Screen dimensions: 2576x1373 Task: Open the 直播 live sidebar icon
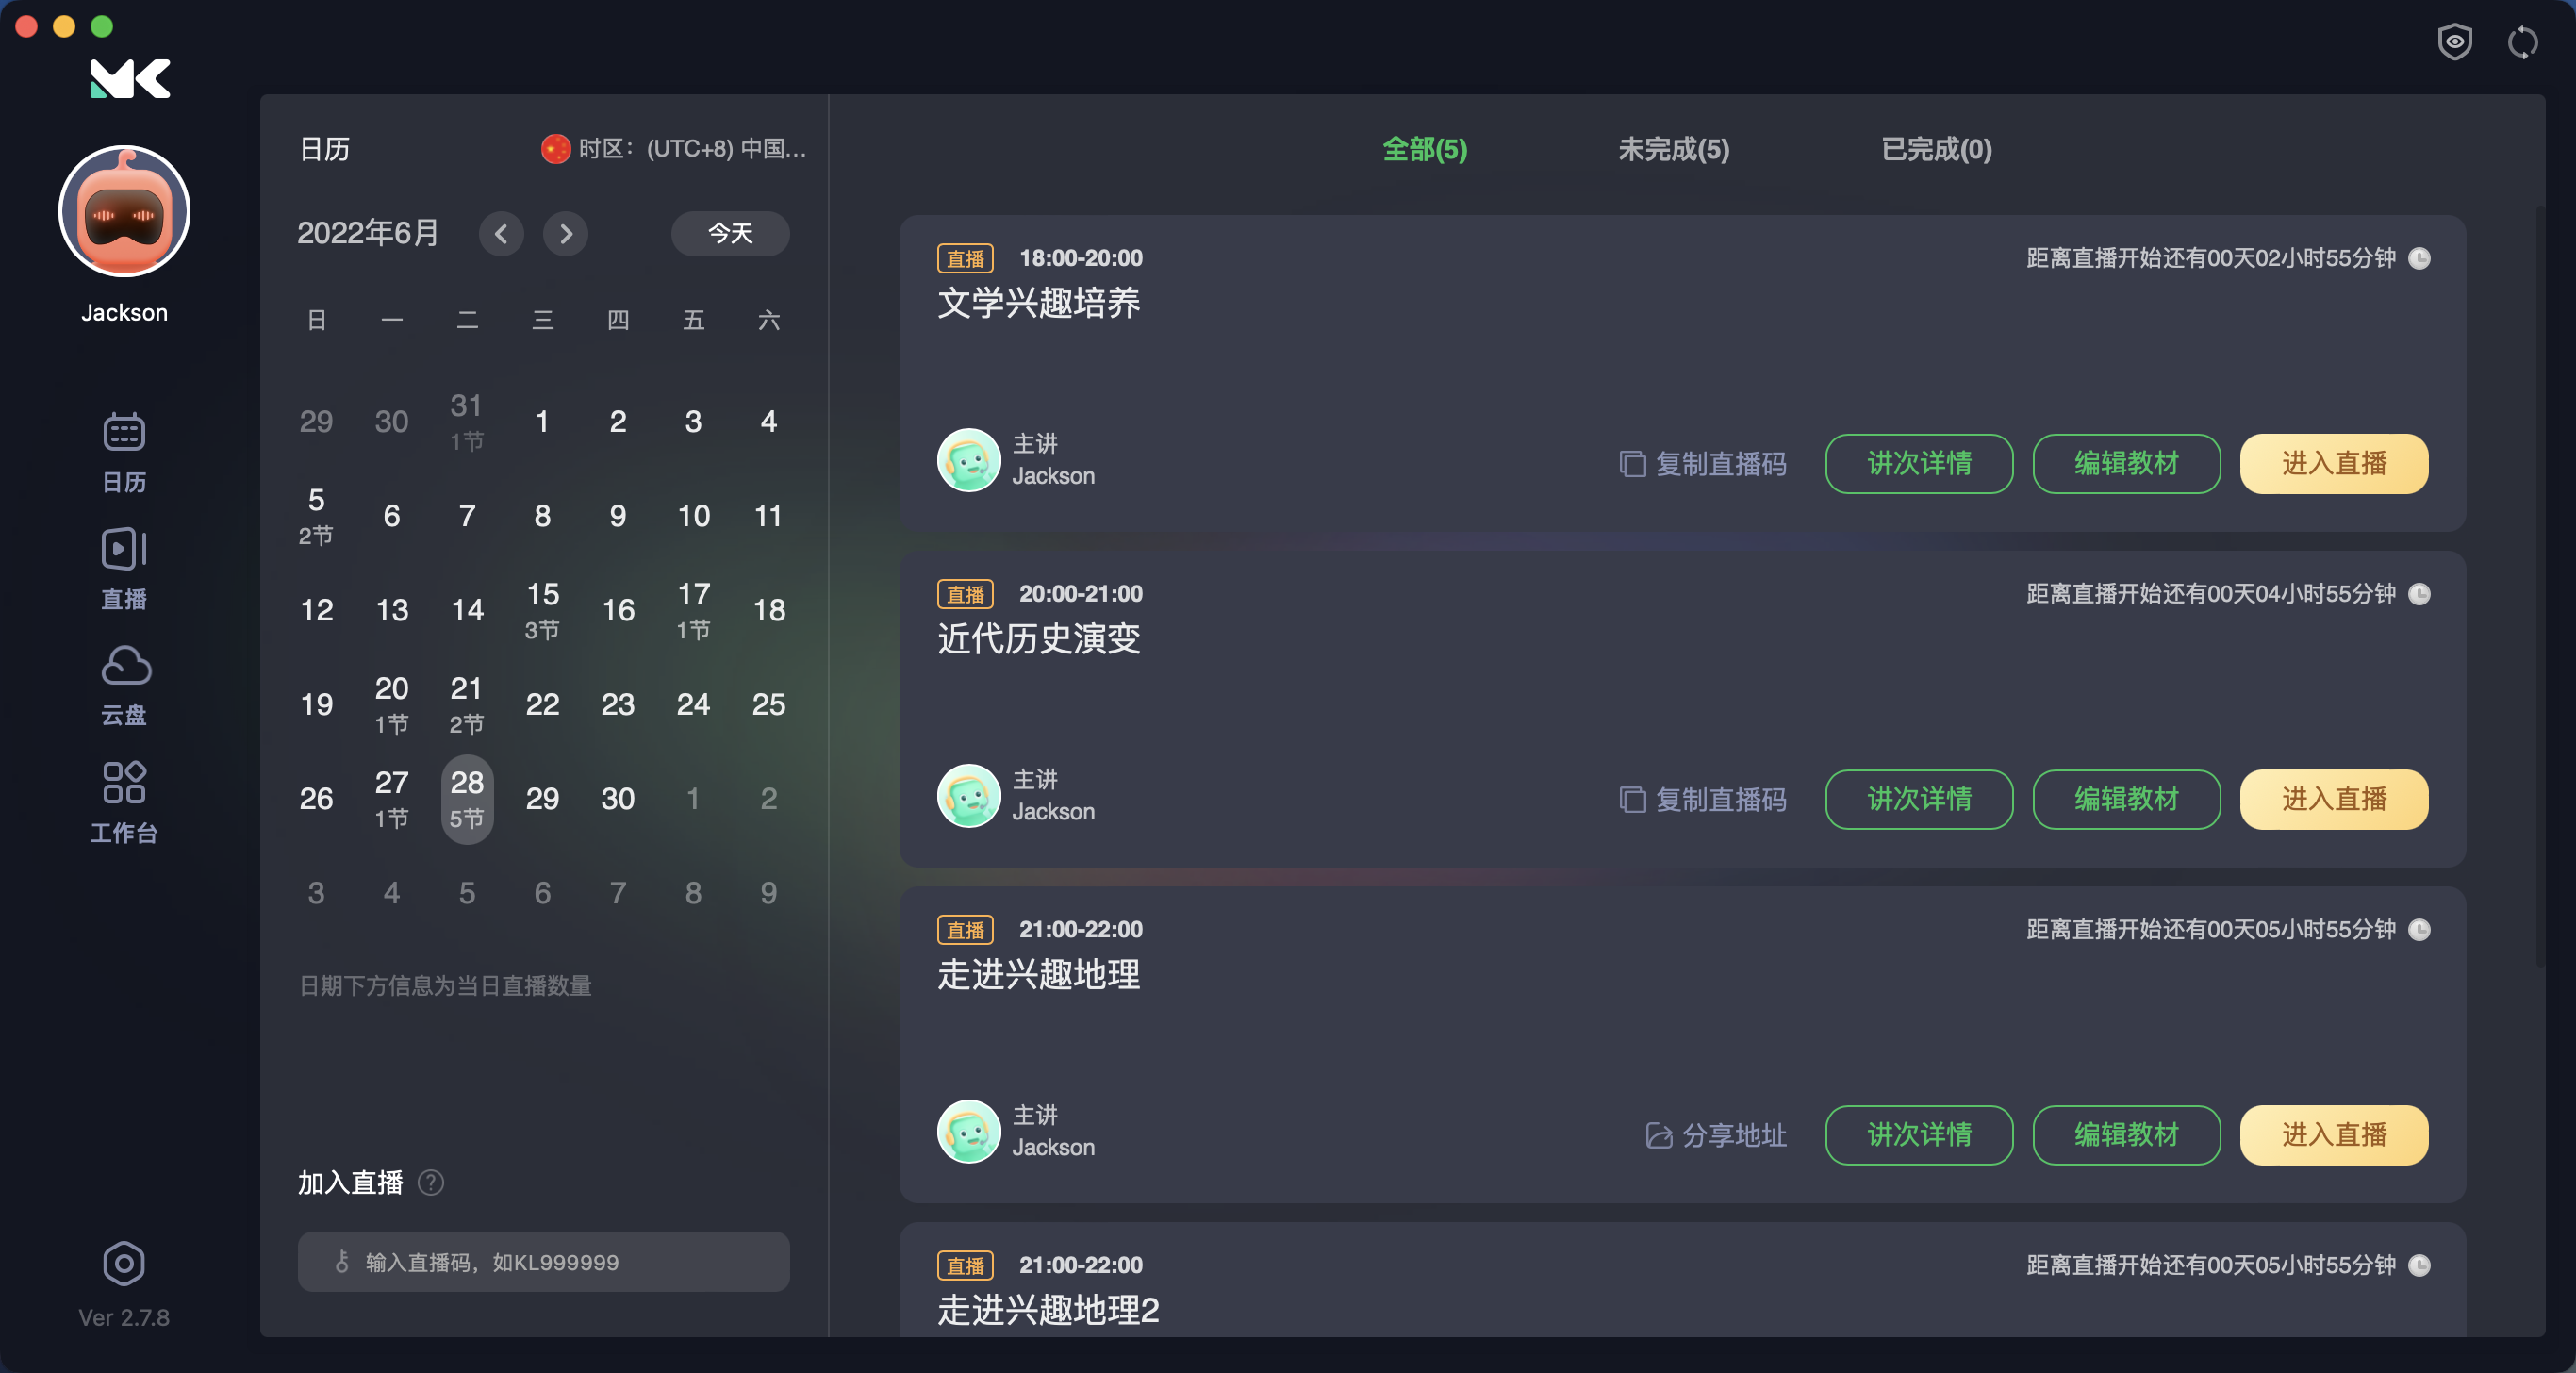(x=124, y=567)
